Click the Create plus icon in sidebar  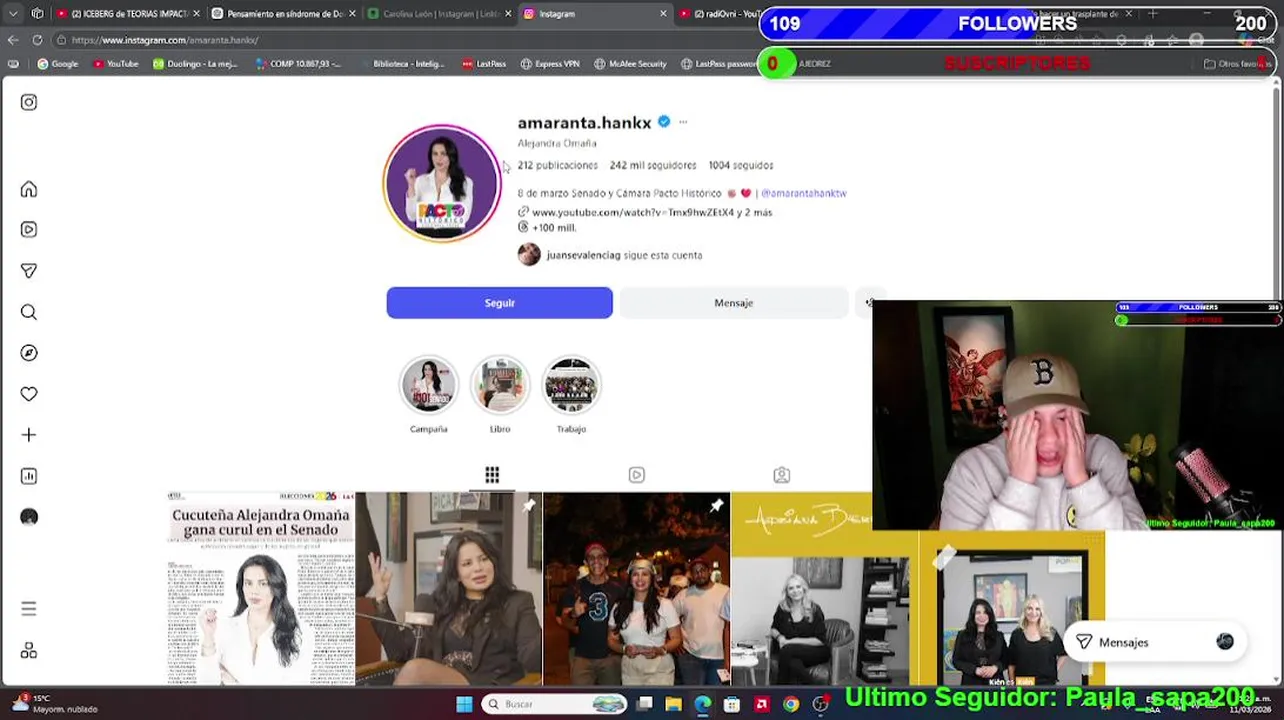[x=29, y=435]
